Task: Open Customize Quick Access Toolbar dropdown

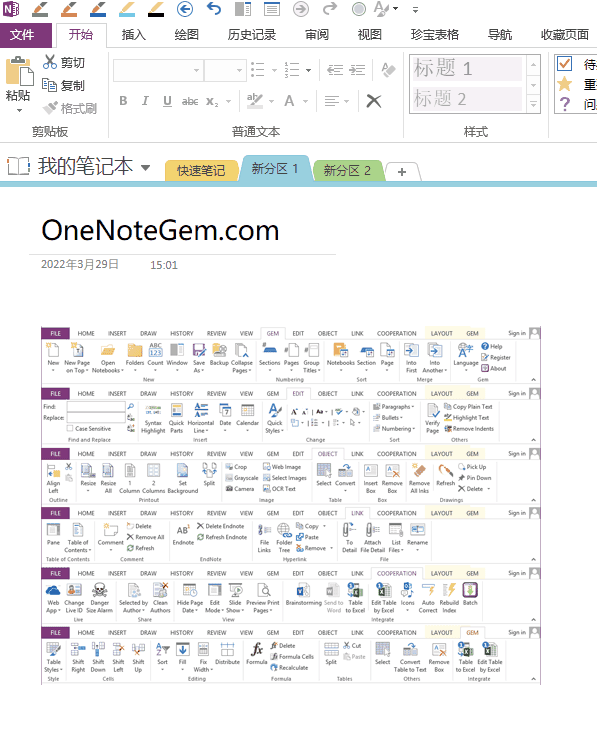Action: 415,9
